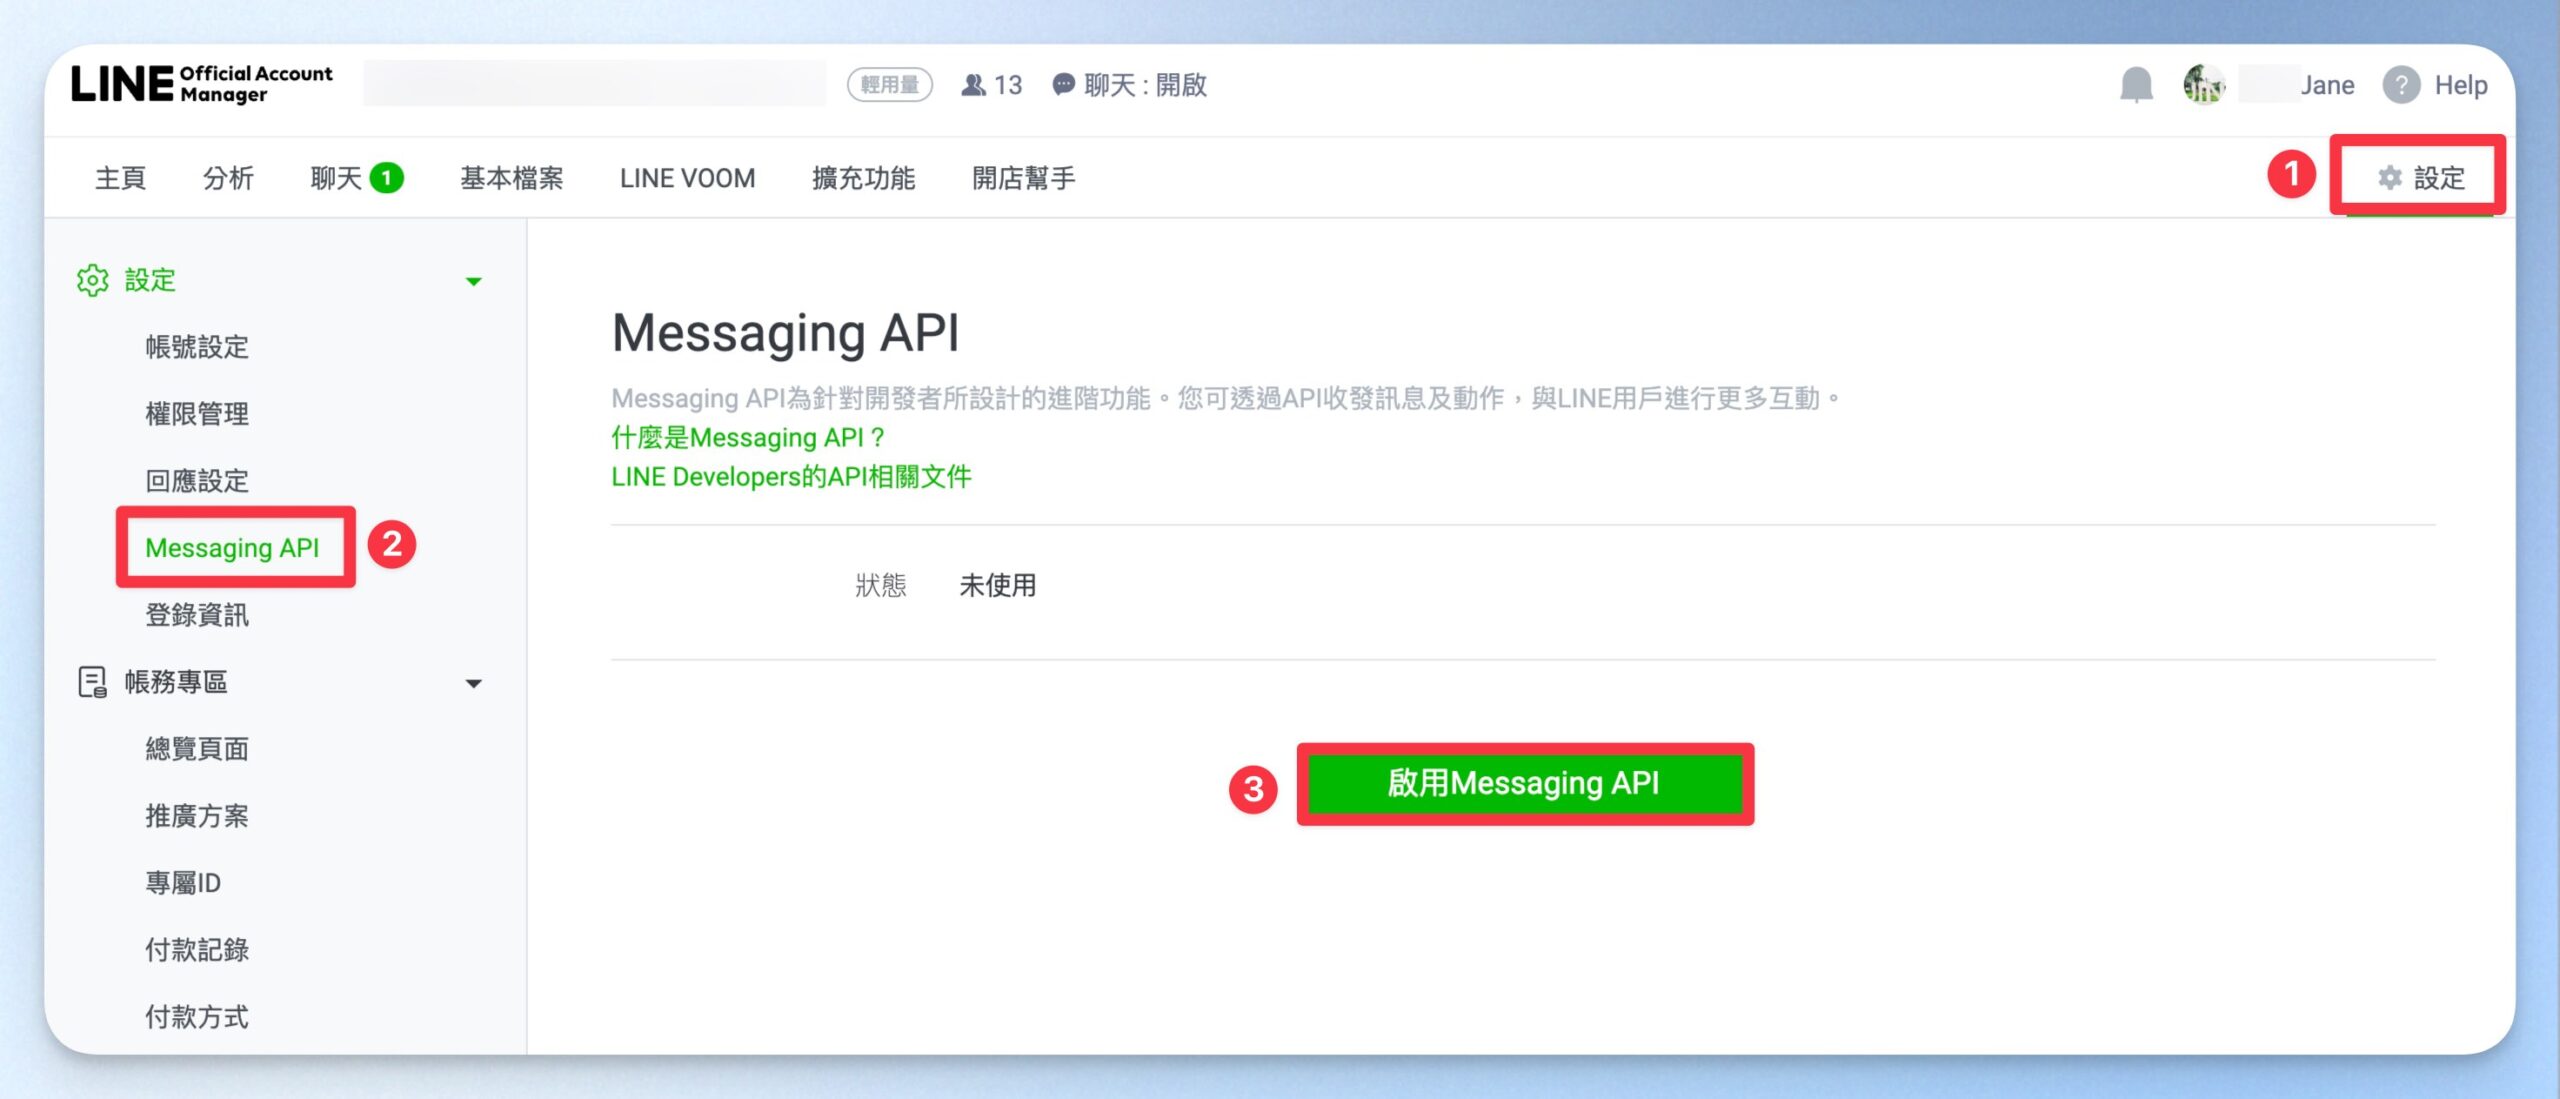Click the chat bubble status icon
Image resolution: width=2560 pixels, height=1099 pixels.
pyautogui.click(x=1063, y=85)
